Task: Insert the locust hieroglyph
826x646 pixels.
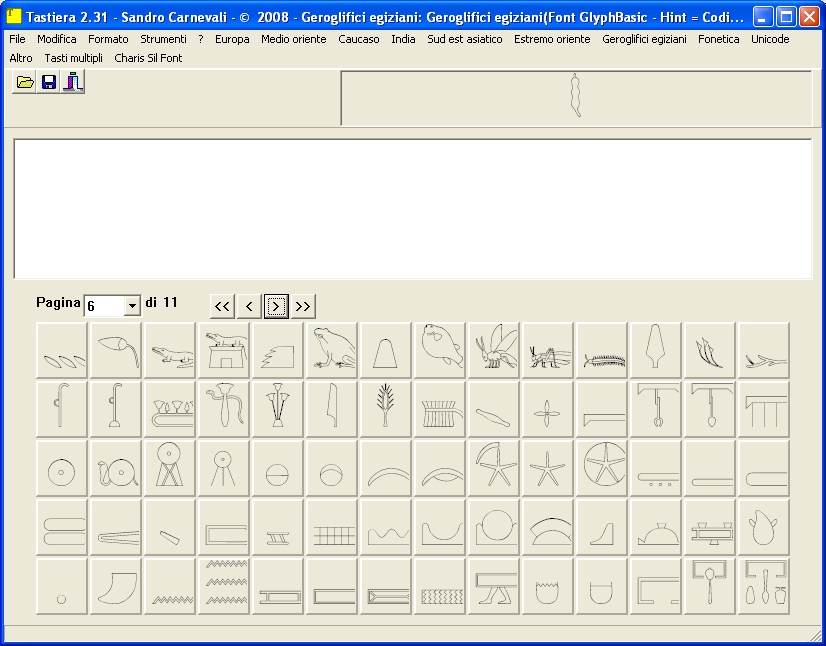Action: click(x=548, y=350)
